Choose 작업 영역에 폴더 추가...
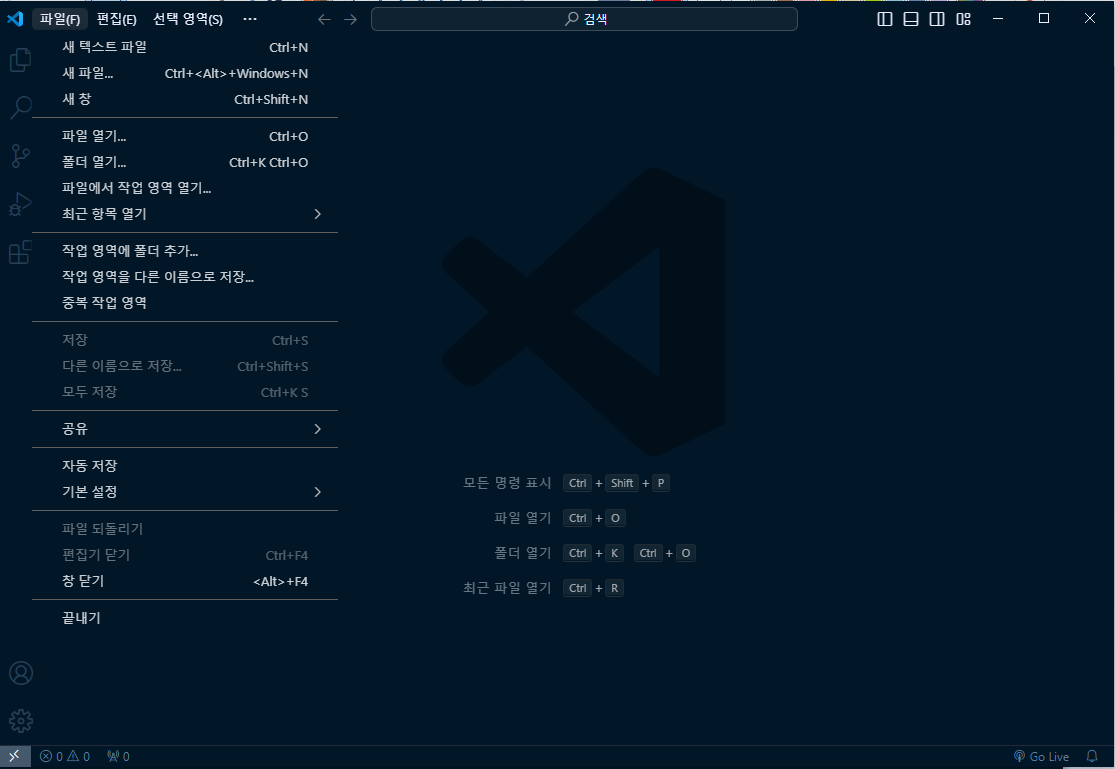Image resolution: width=1115 pixels, height=769 pixels. [x=185, y=251]
